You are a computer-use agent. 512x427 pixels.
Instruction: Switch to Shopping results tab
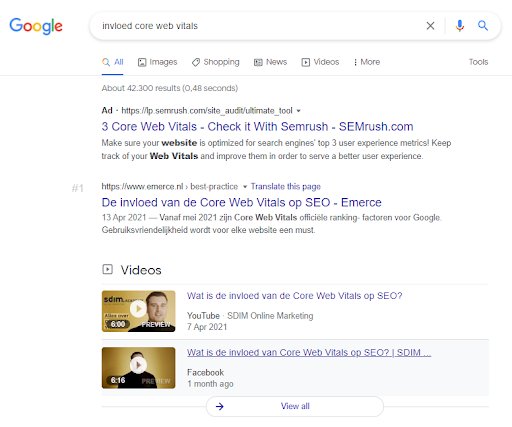215,62
